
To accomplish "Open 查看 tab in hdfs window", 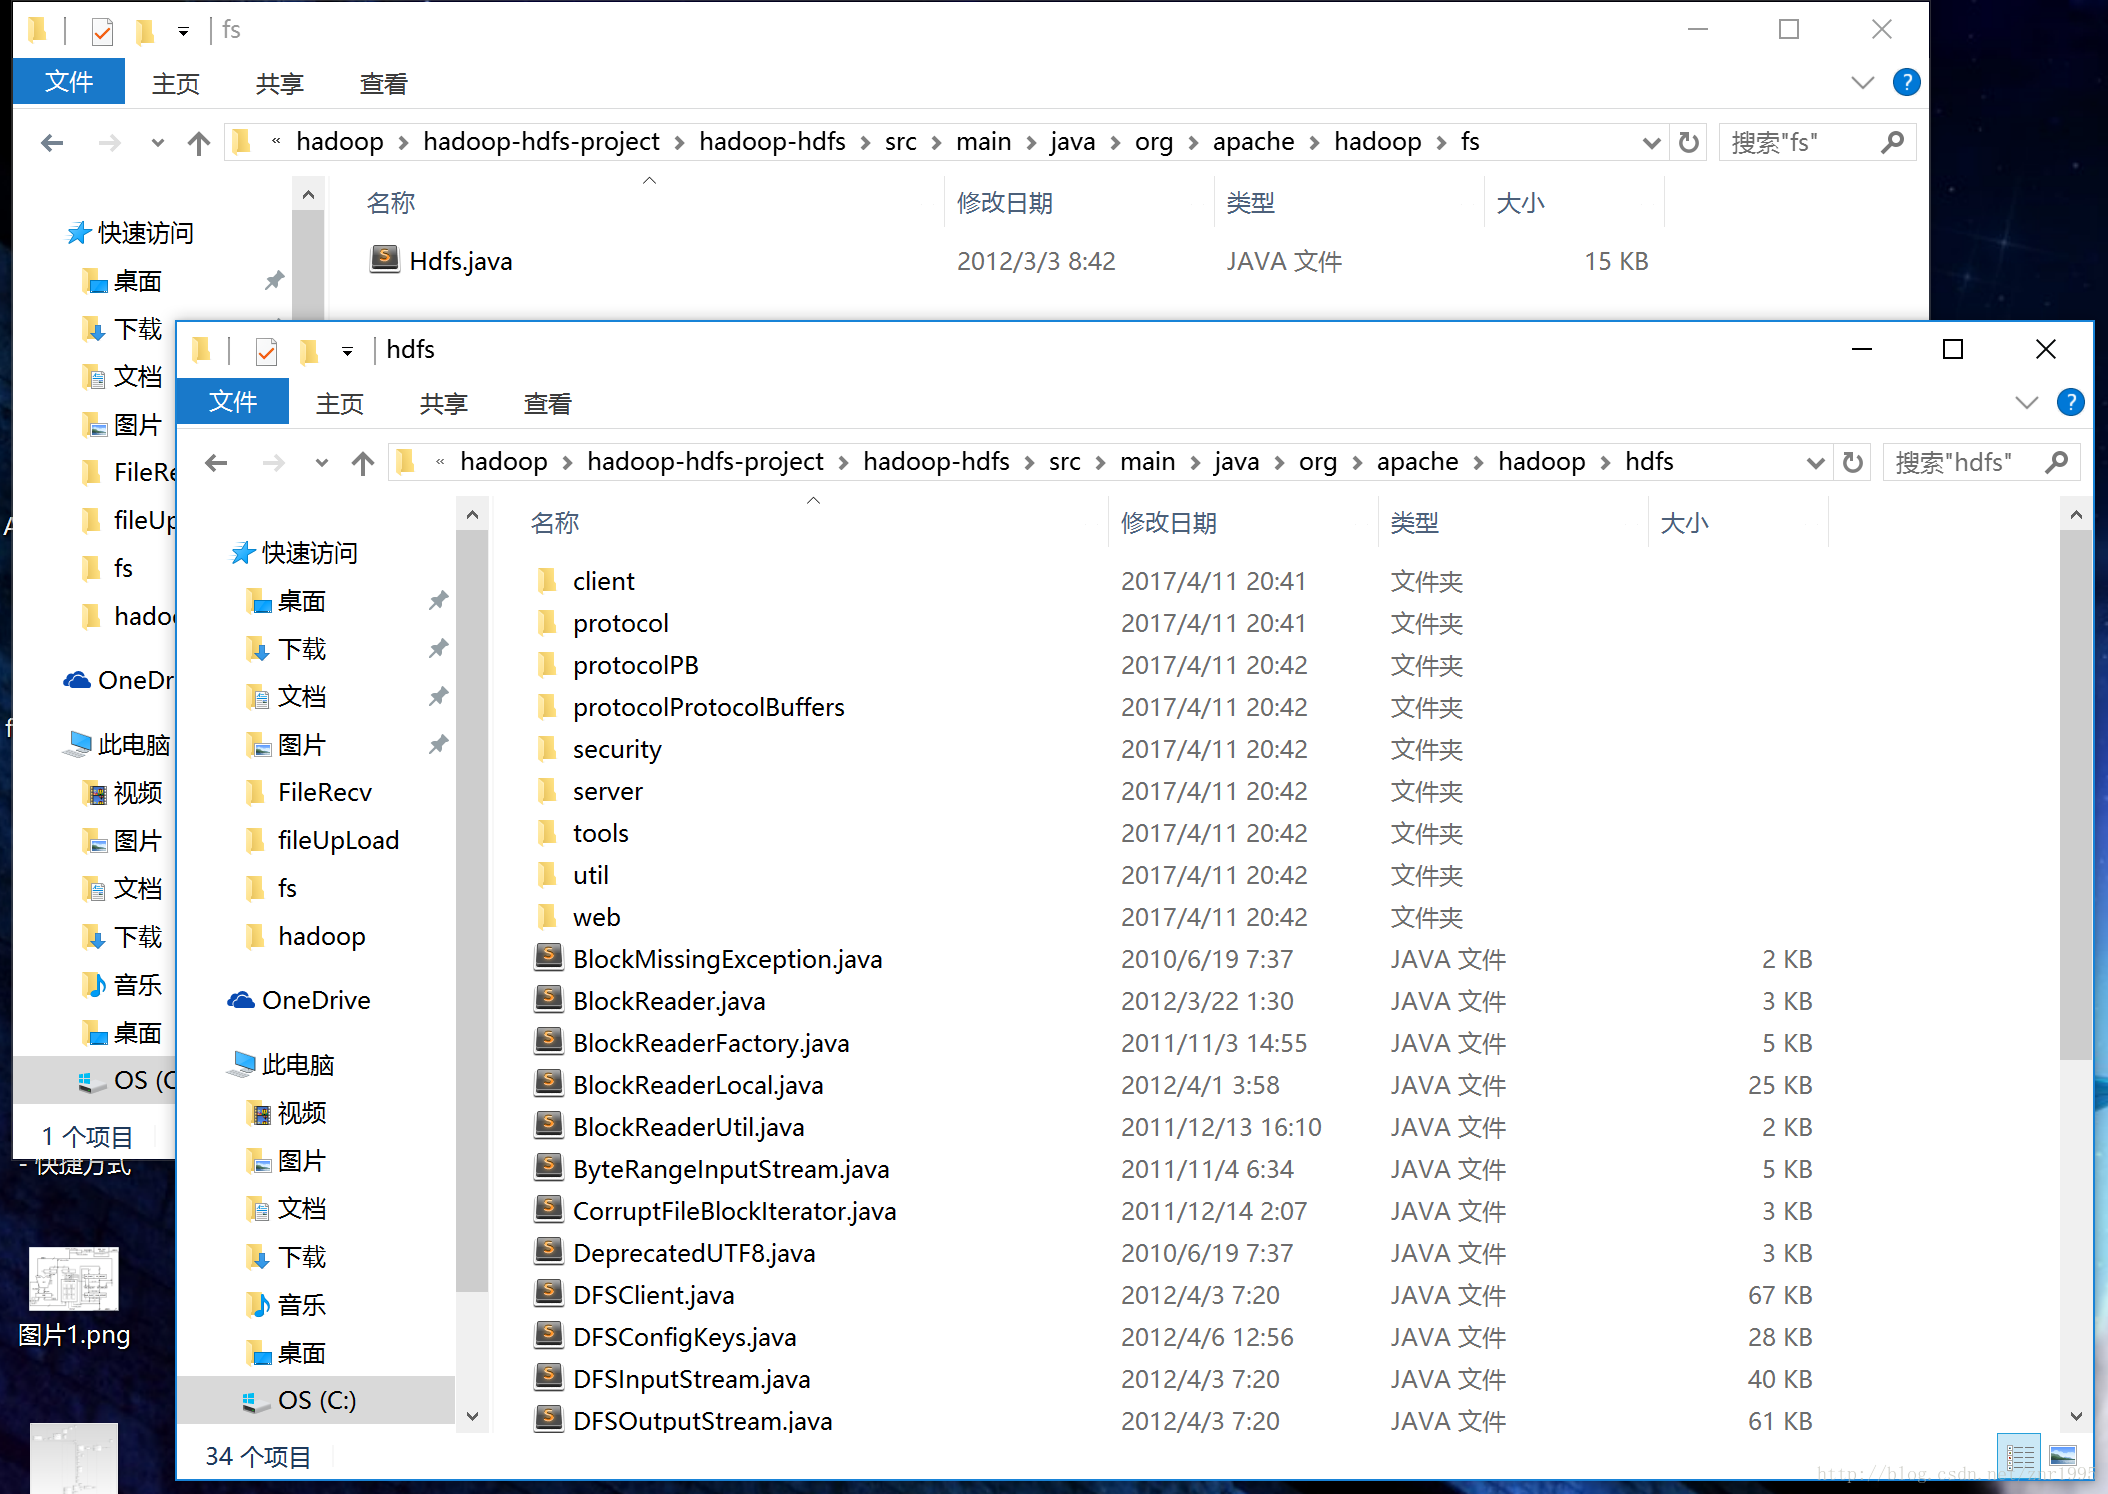I will coord(548,403).
